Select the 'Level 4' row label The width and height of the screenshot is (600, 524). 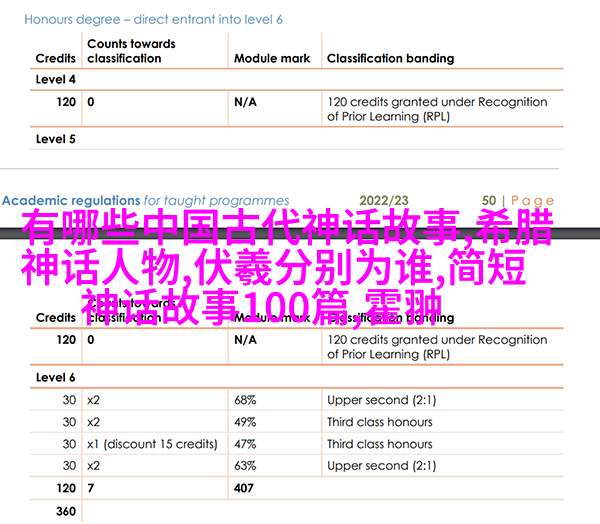tap(55, 80)
